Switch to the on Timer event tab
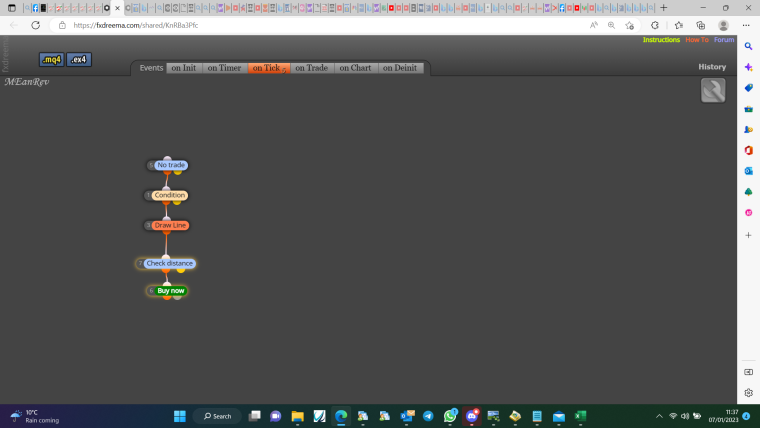The image size is (760, 428). 224,68
